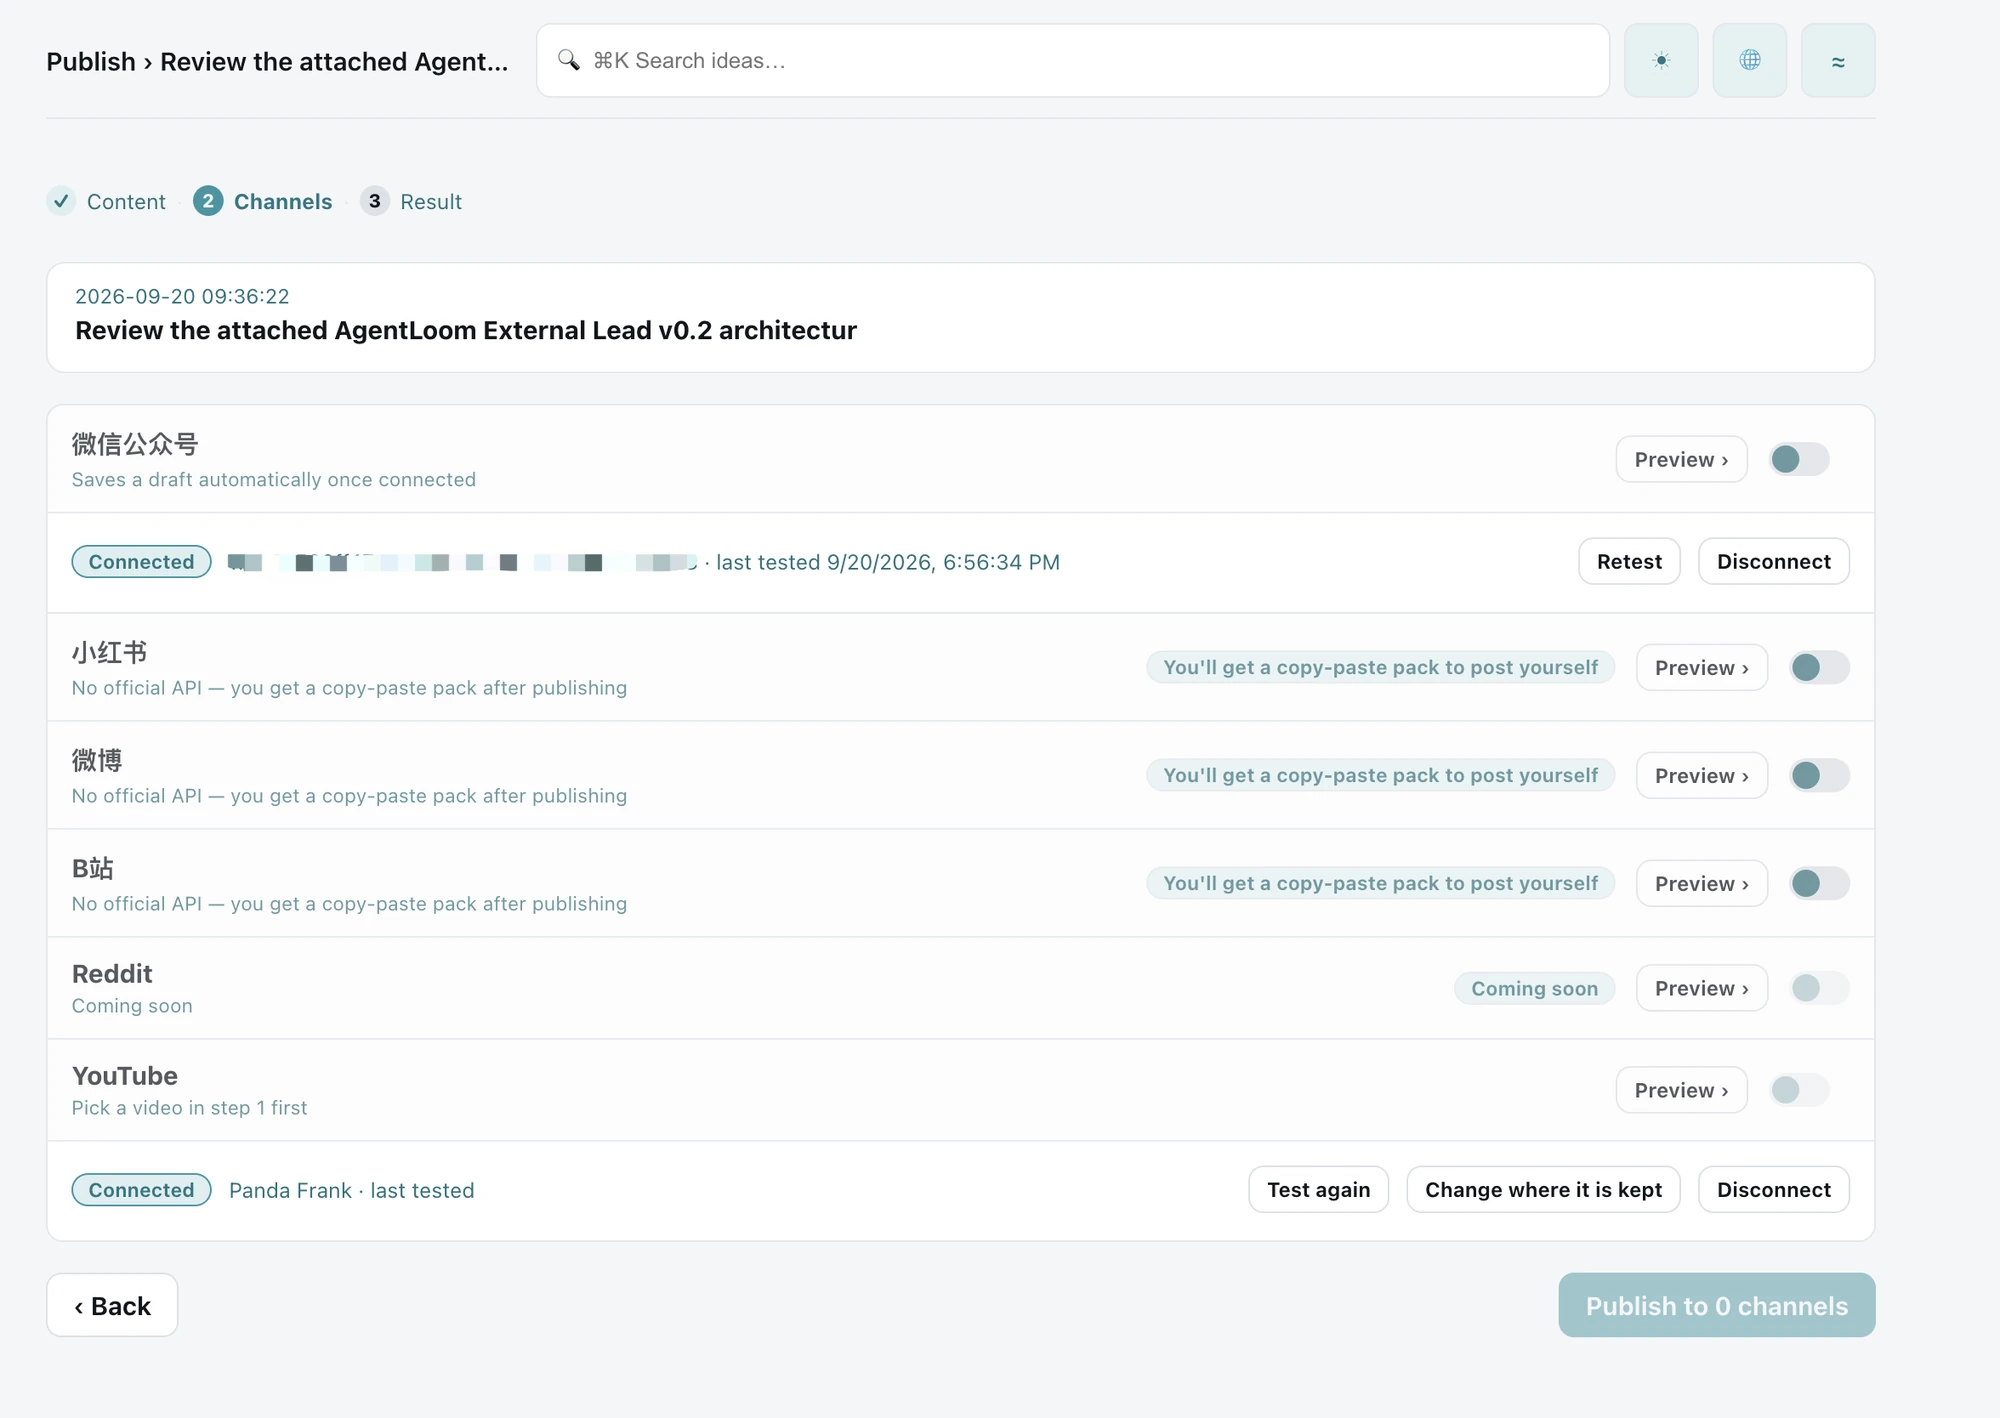Click the Connected badge beside Panda Frank
This screenshot has width=2000, height=1418.
pyautogui.click(x=141, y=1190)
